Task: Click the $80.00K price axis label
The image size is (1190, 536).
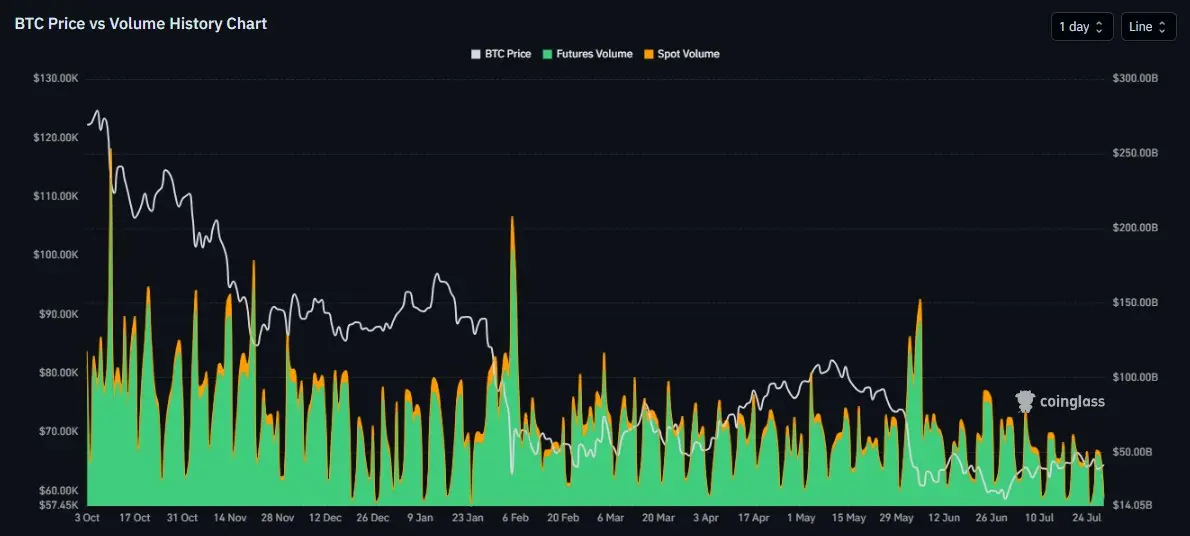Action: 58,373
